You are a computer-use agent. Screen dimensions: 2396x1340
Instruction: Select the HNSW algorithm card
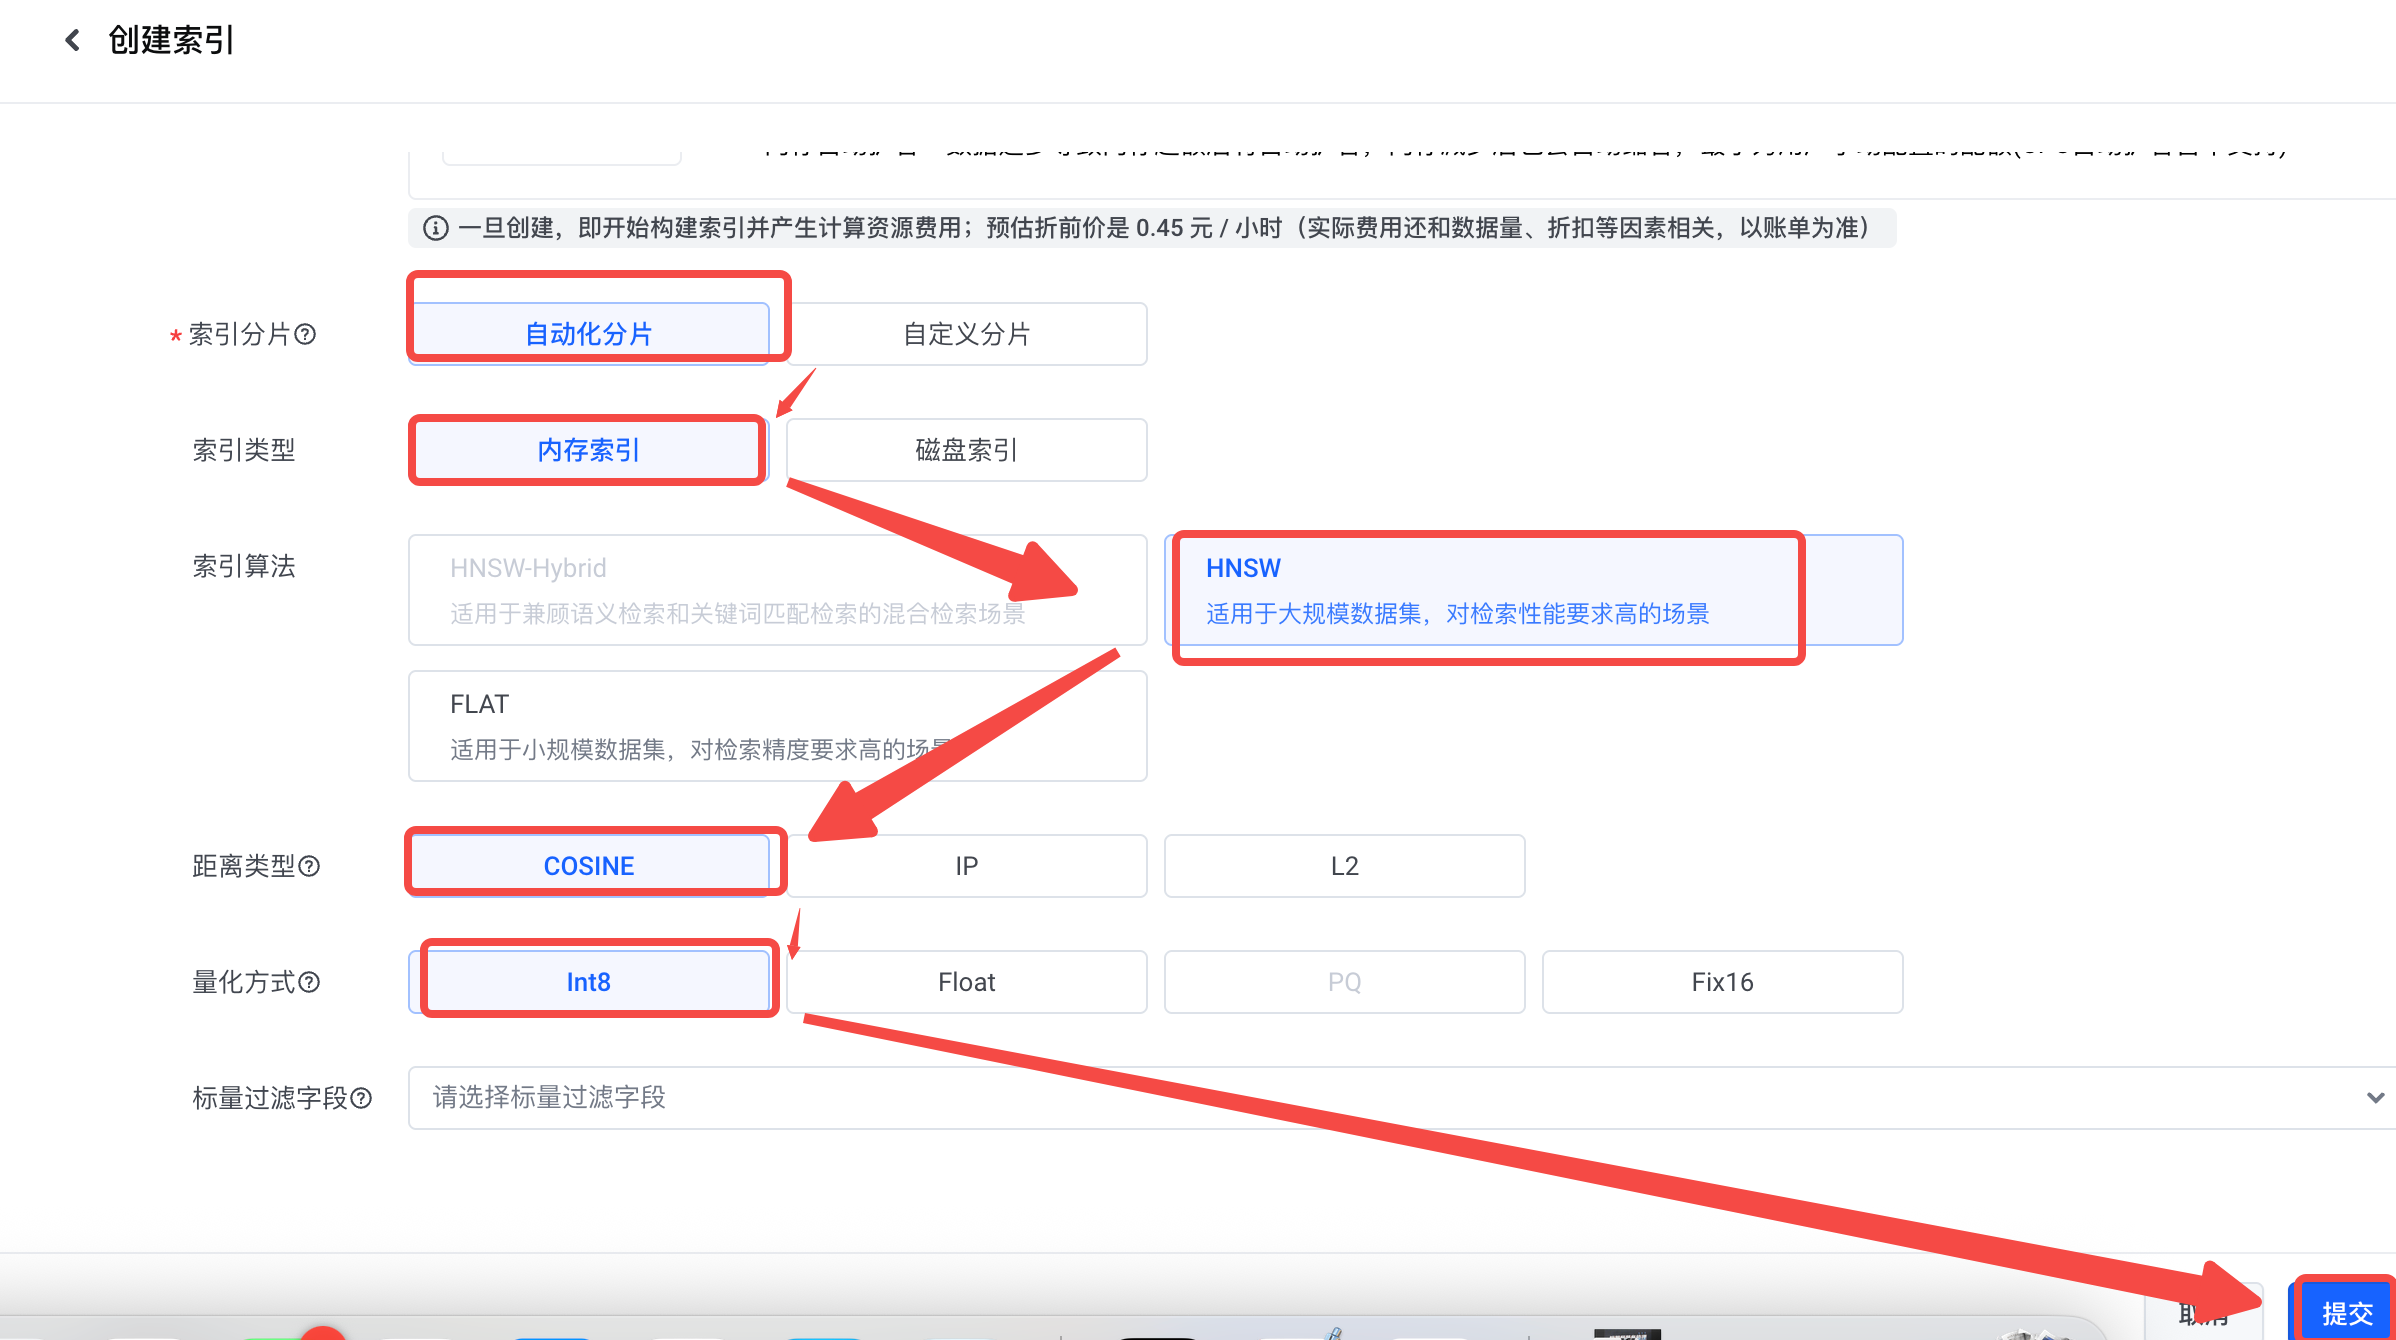click(x=1534, y=590)
